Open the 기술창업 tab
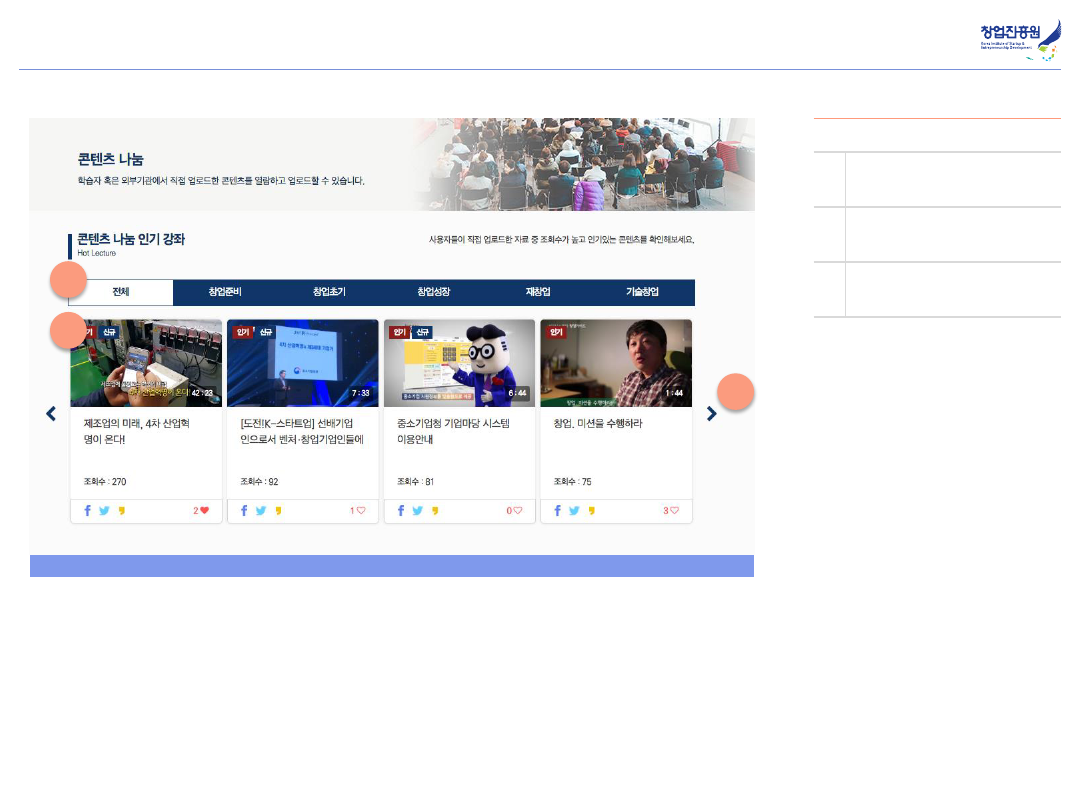Image resolution: width=1080 pixels, height=810 pixels. [643, 292]
